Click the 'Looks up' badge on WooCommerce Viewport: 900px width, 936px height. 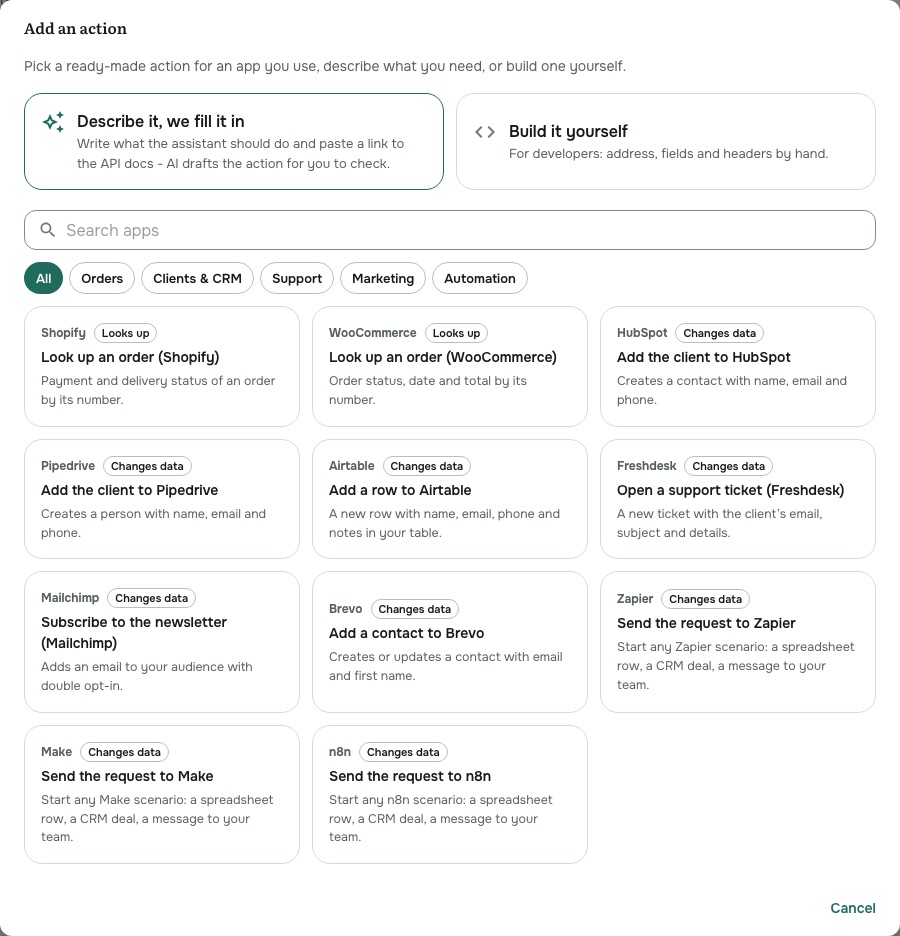pos(457,333)
